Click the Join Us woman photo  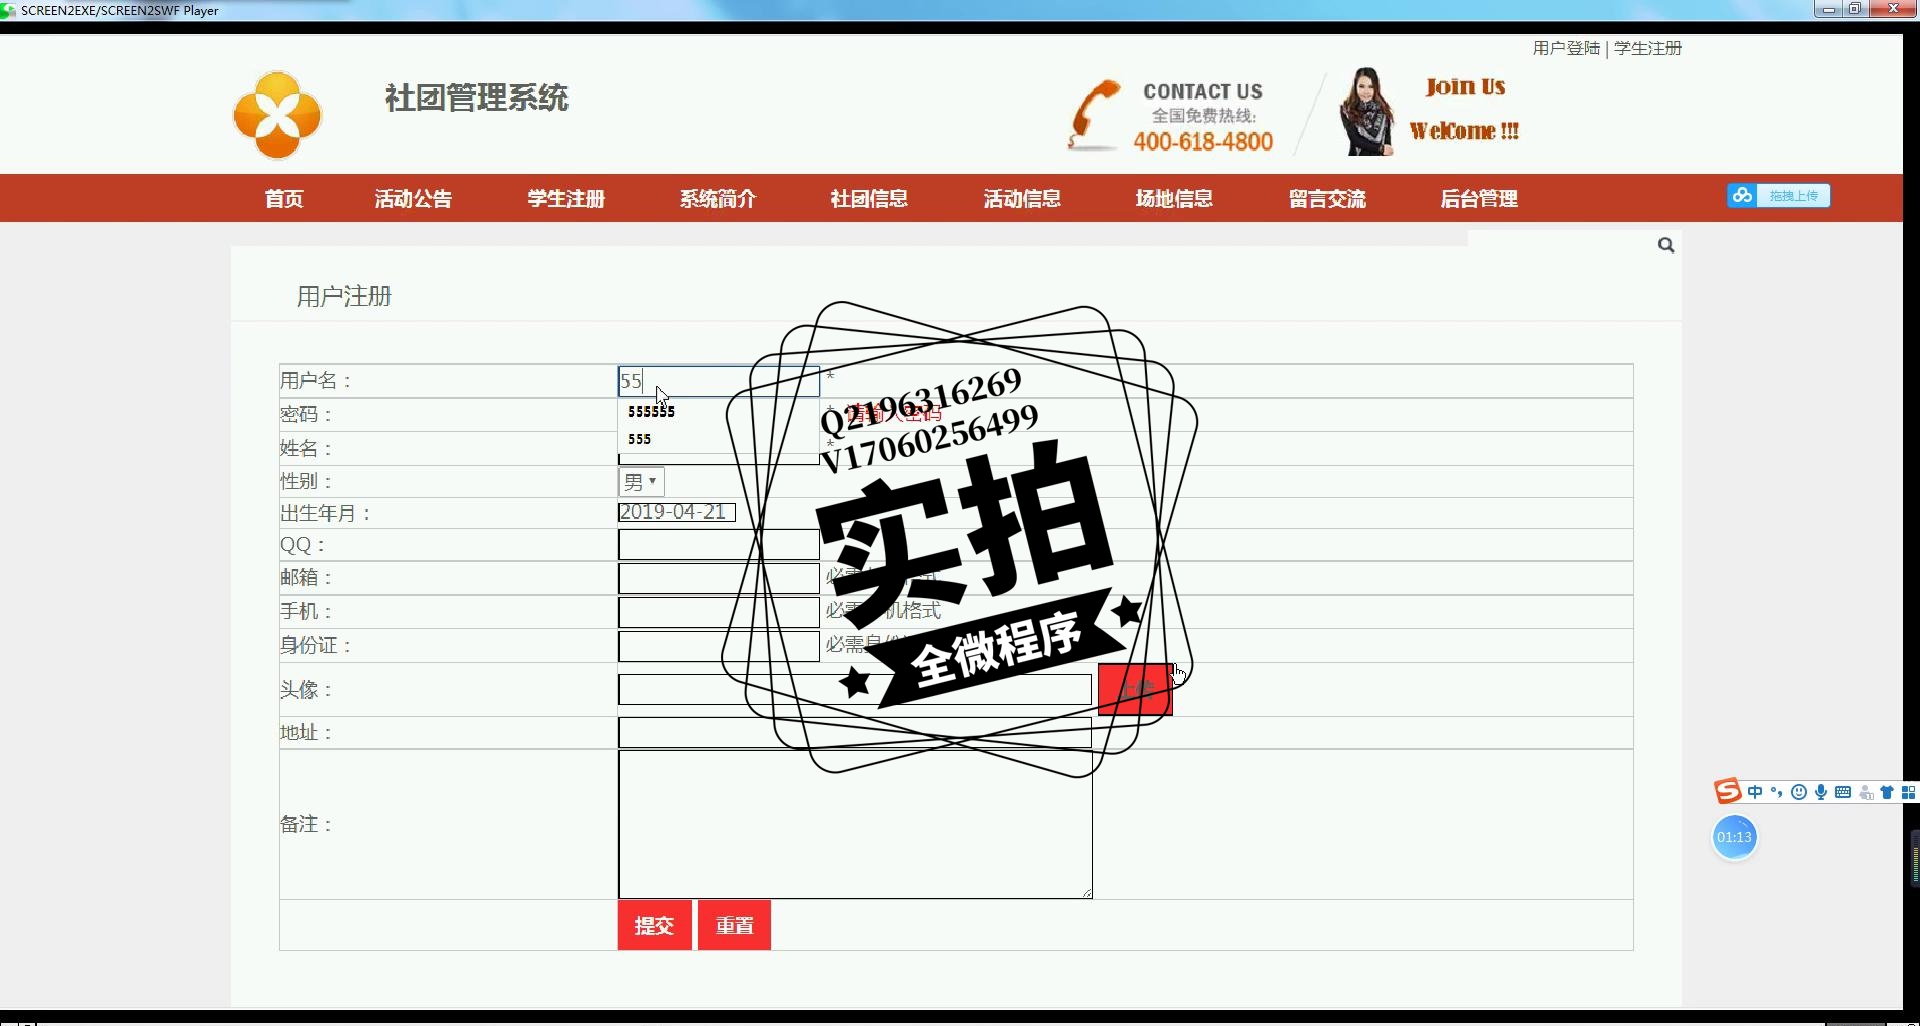(1366, 112)
